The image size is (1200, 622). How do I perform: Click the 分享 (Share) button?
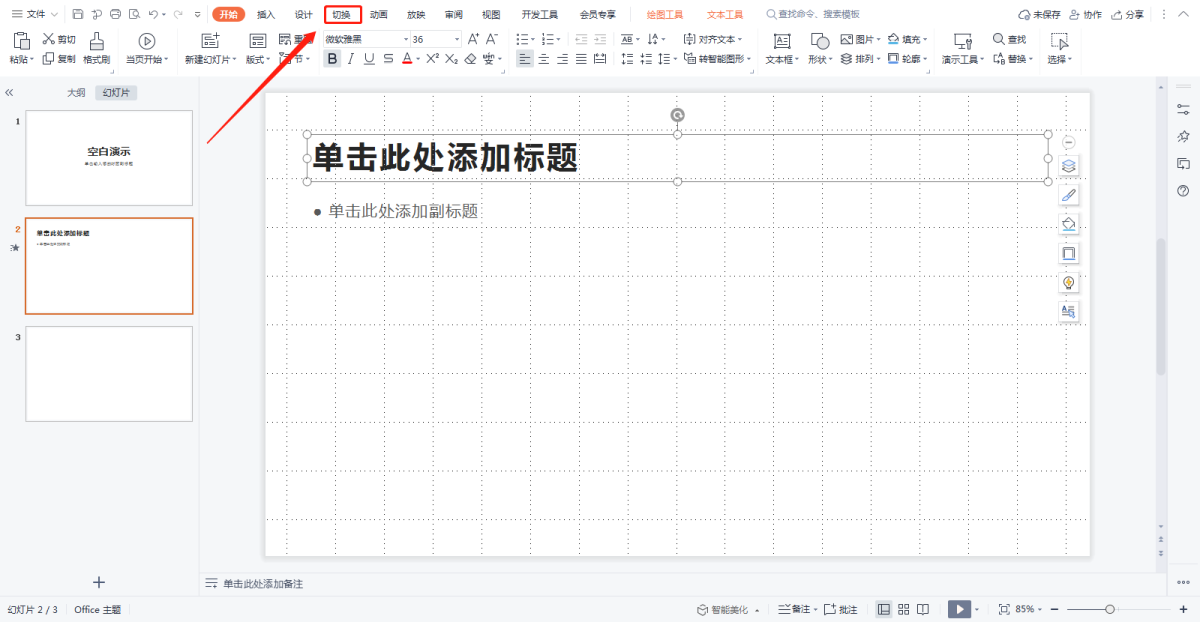pyautogui.click(x=1128, y=15)
